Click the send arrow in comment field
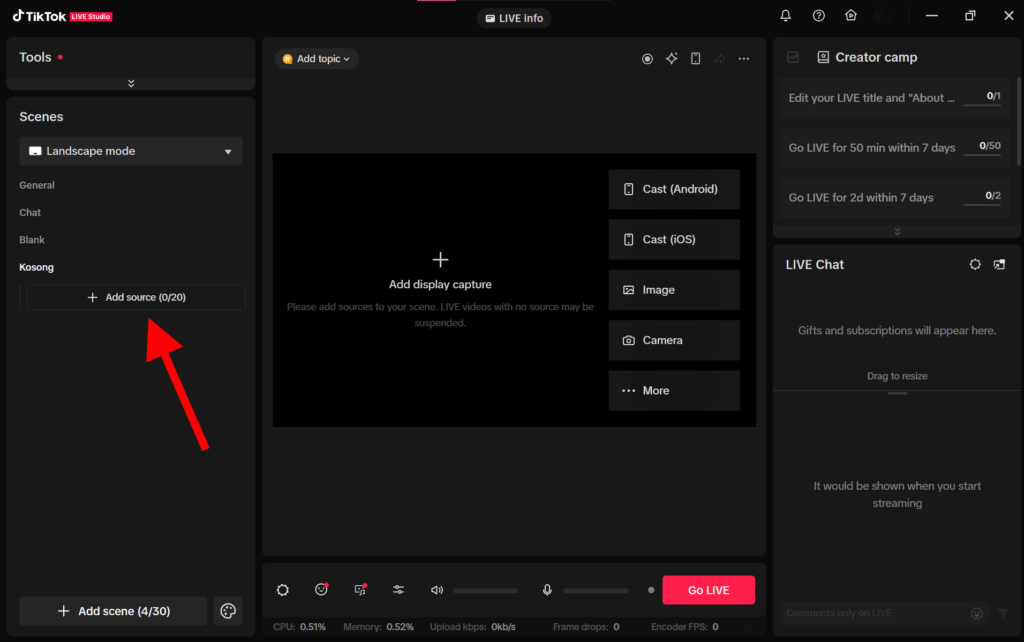 [x=1002, y=613]
